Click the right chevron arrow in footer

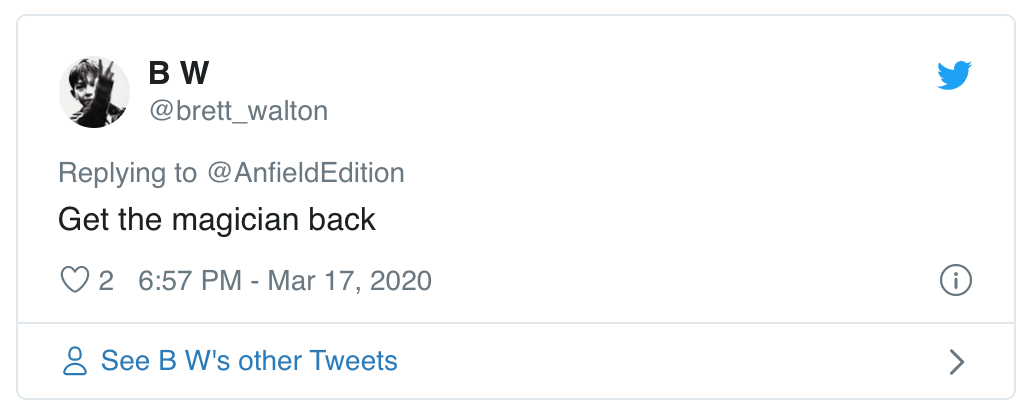tap(956, 361)
